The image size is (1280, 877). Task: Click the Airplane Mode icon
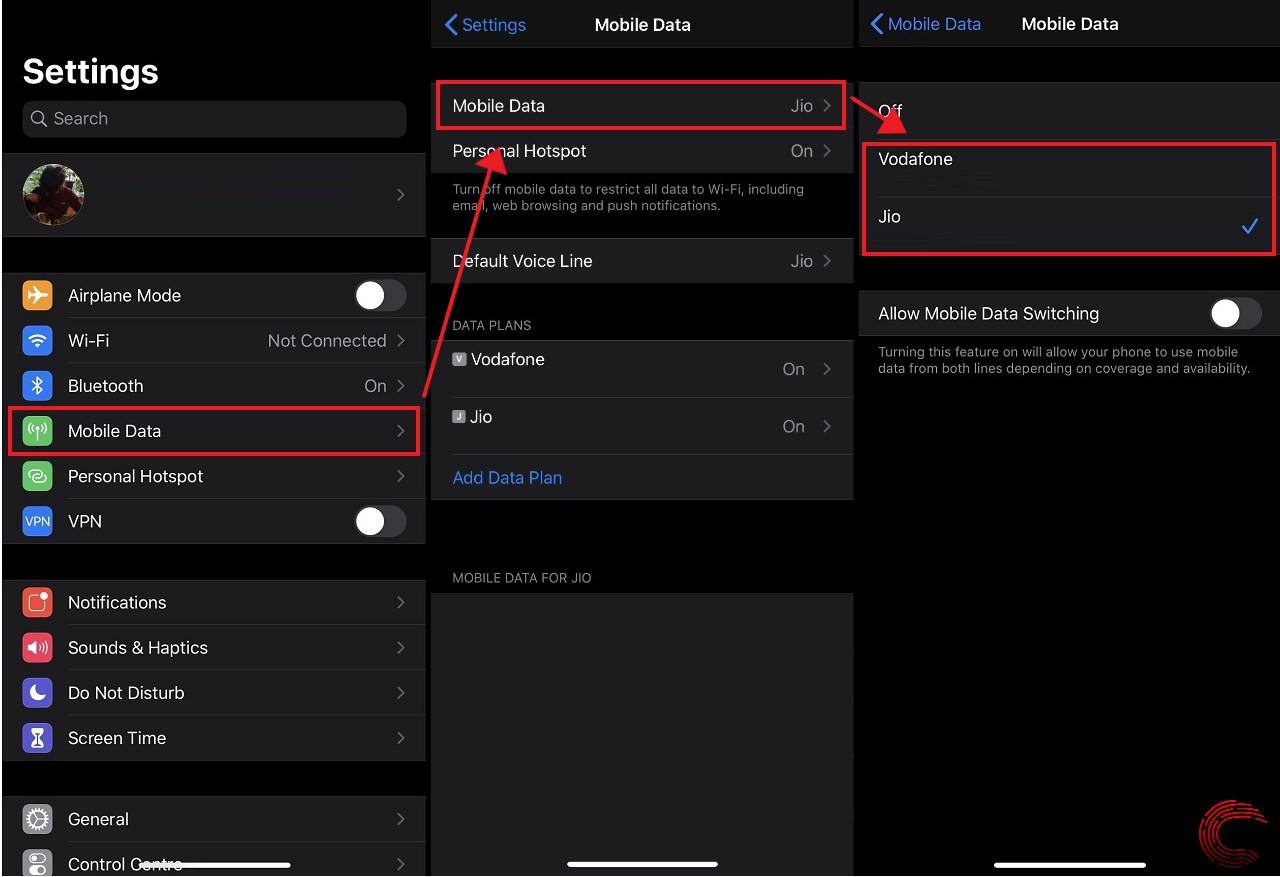(37, 295)
